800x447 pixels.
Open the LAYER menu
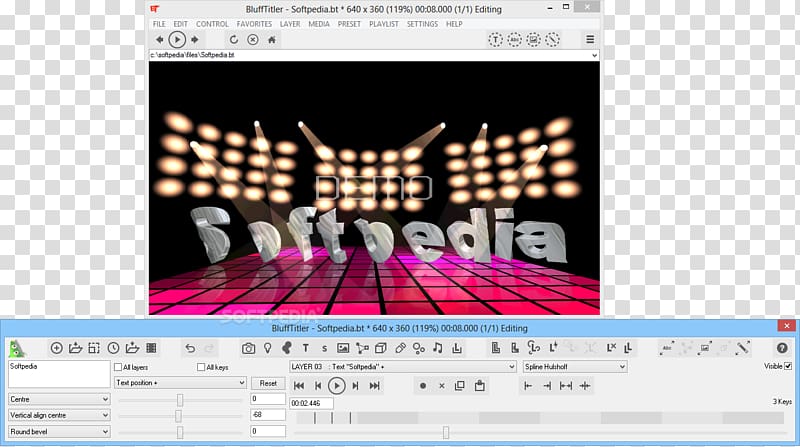click(290, 24)
